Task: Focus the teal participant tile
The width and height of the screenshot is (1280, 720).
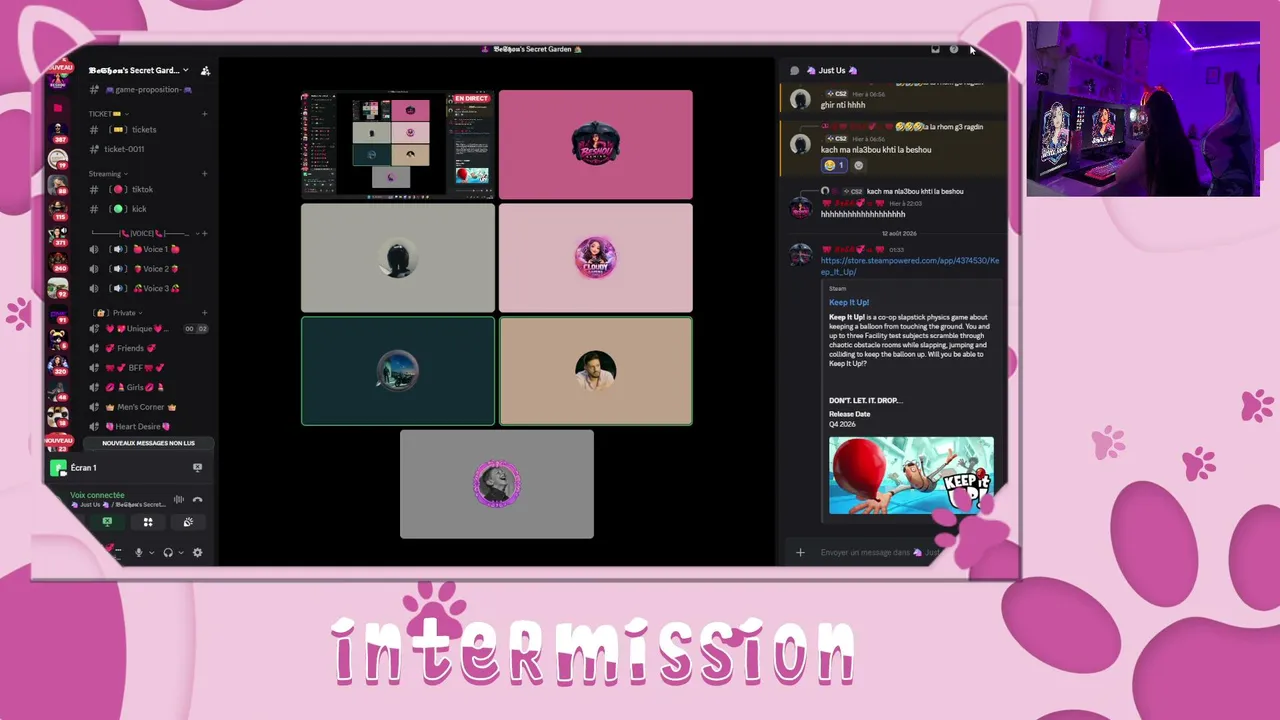Action: [x=398, y=371]
